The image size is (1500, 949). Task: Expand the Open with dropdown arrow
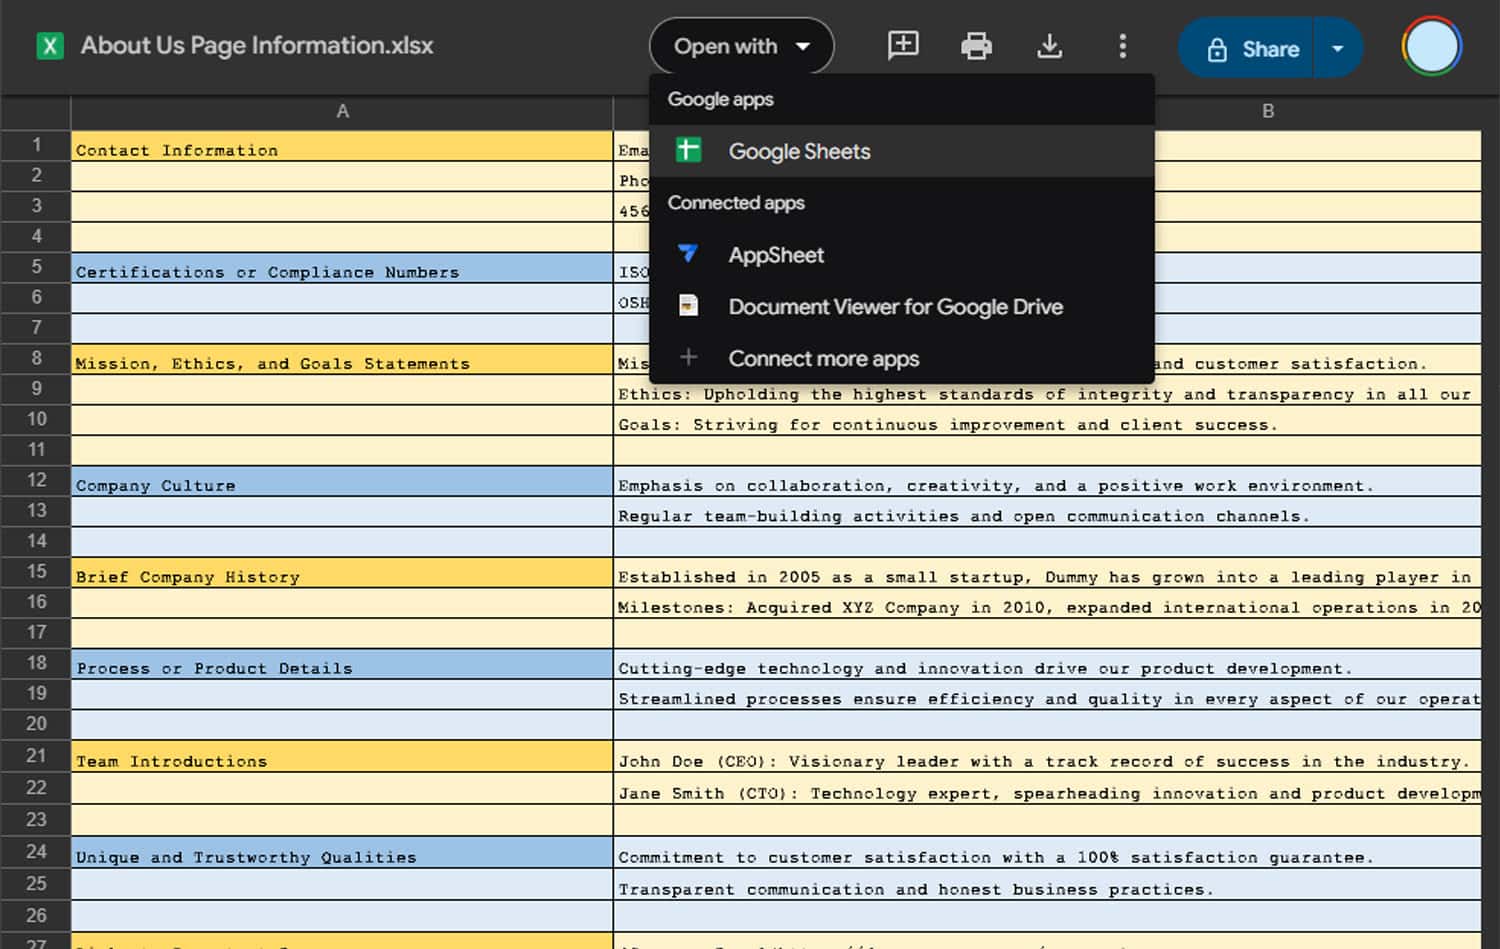(x=803, y=46)
